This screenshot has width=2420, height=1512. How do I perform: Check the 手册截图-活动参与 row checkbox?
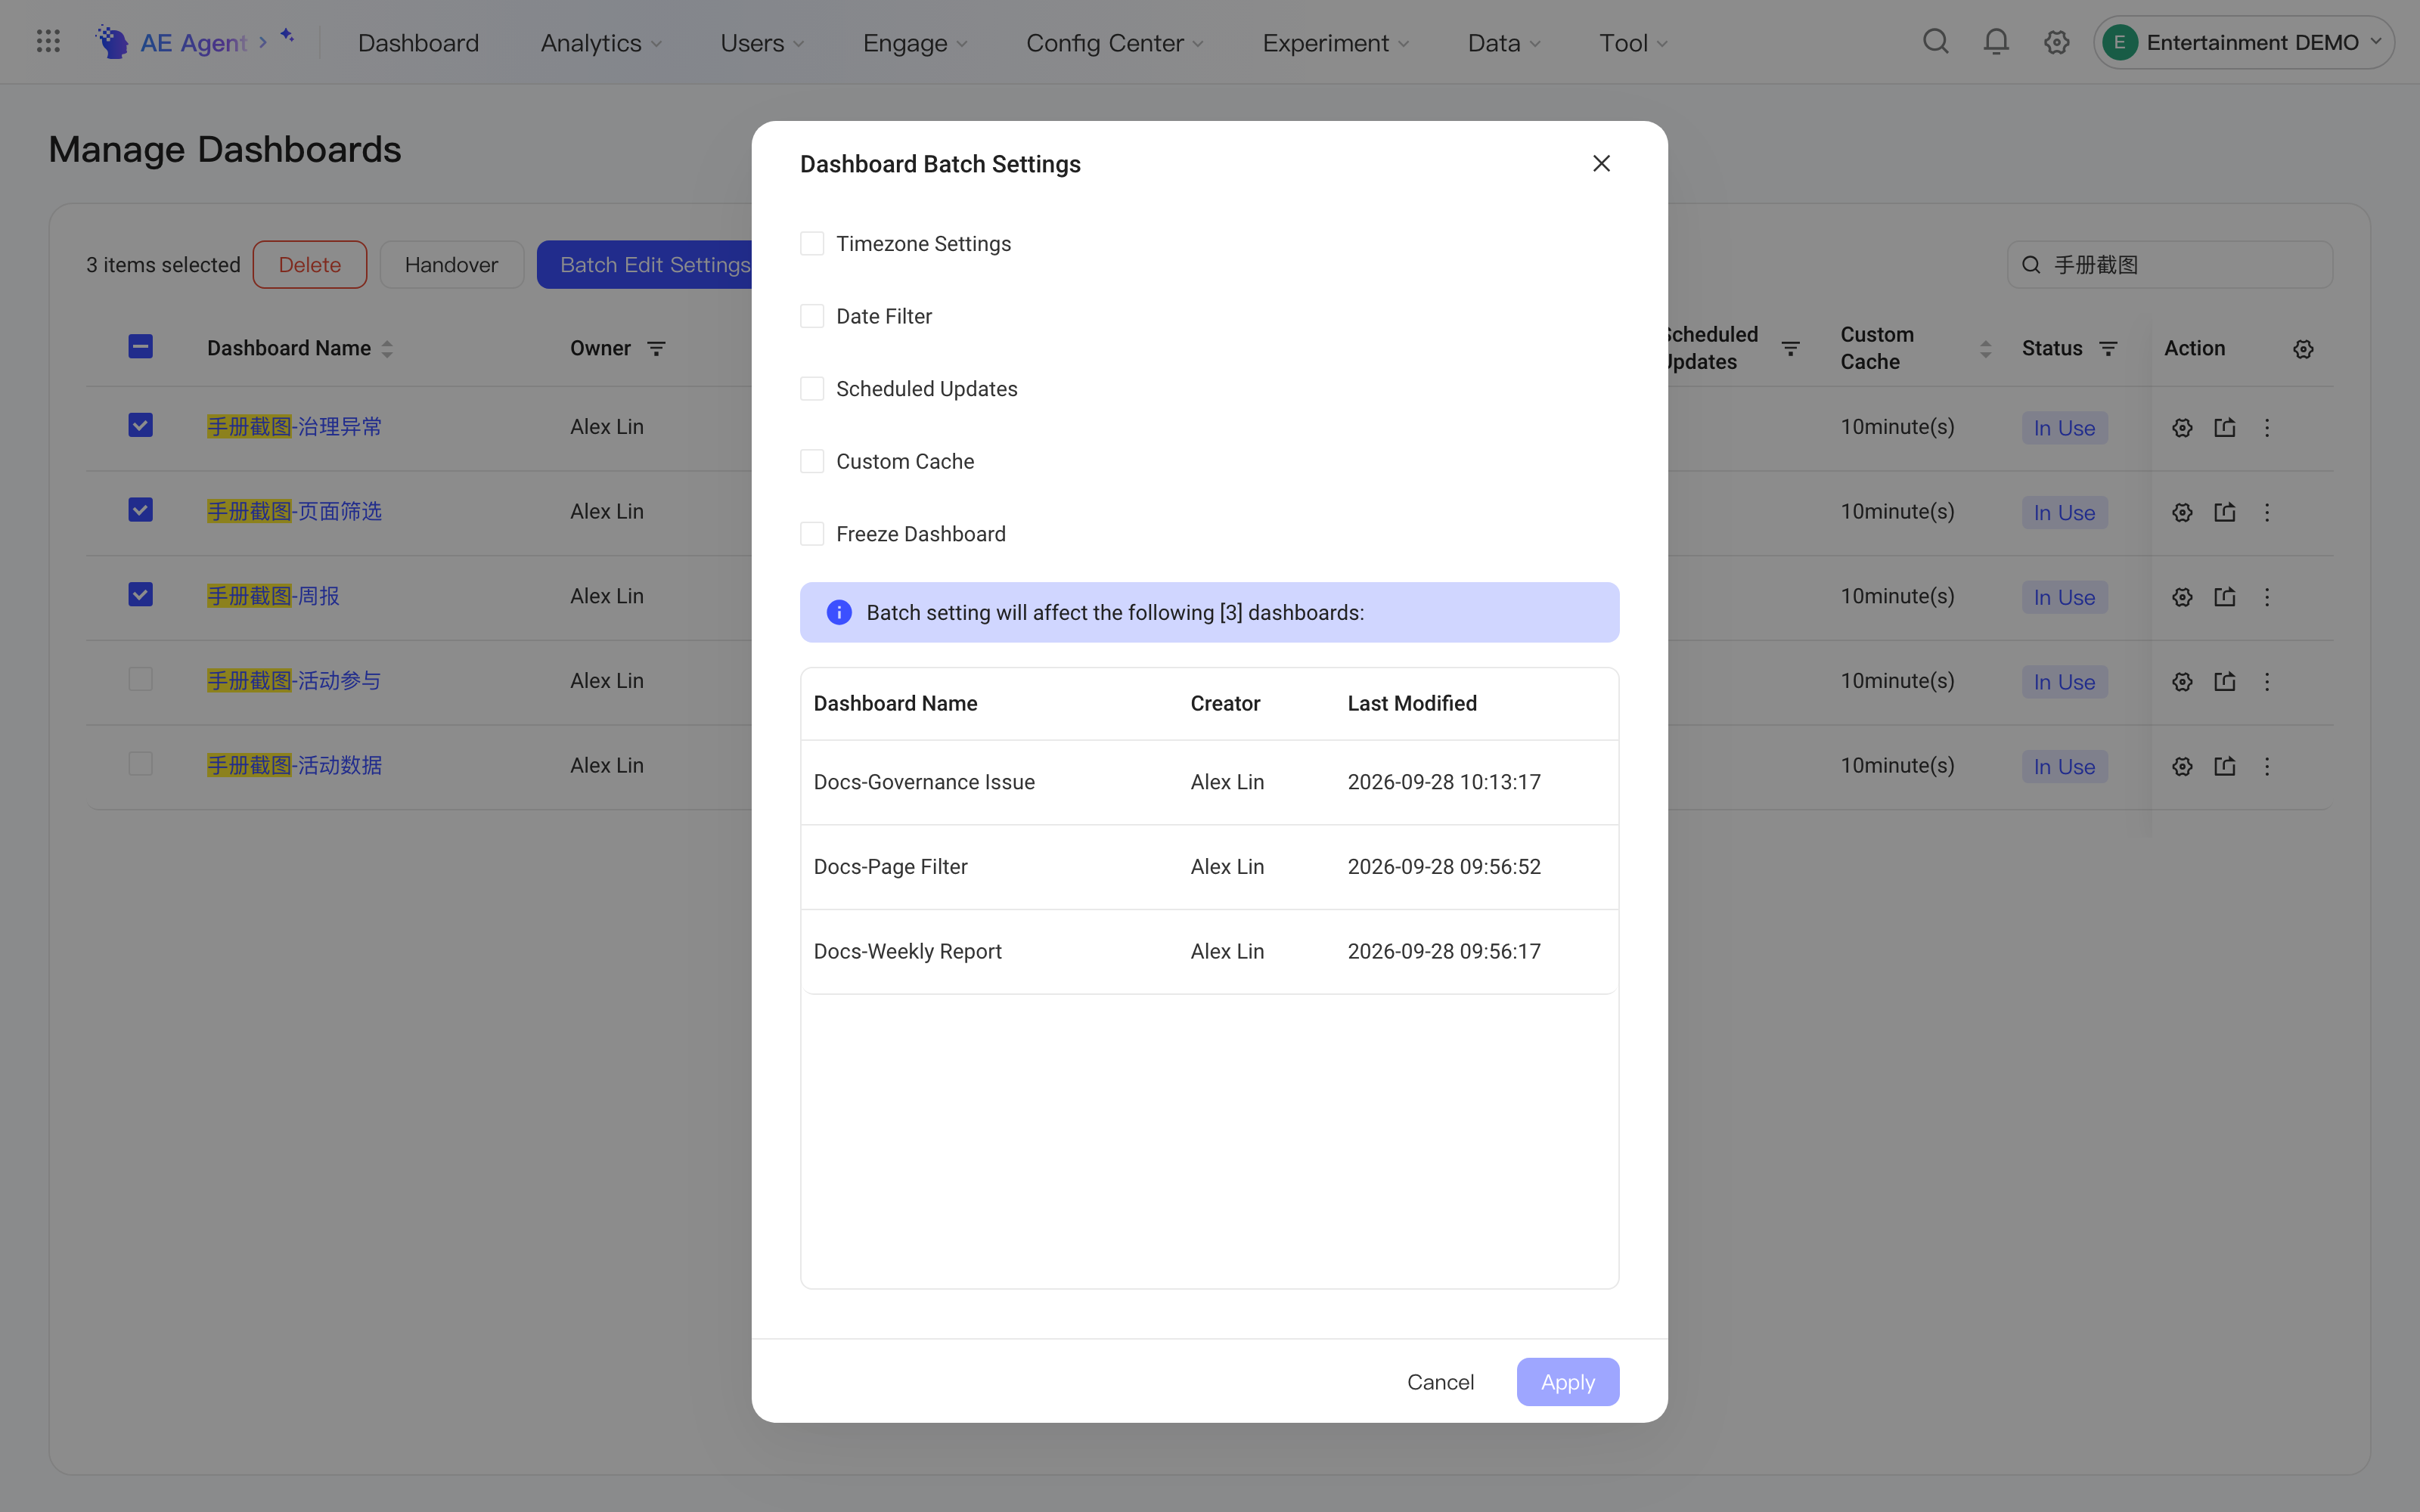[x=140, y=680]
